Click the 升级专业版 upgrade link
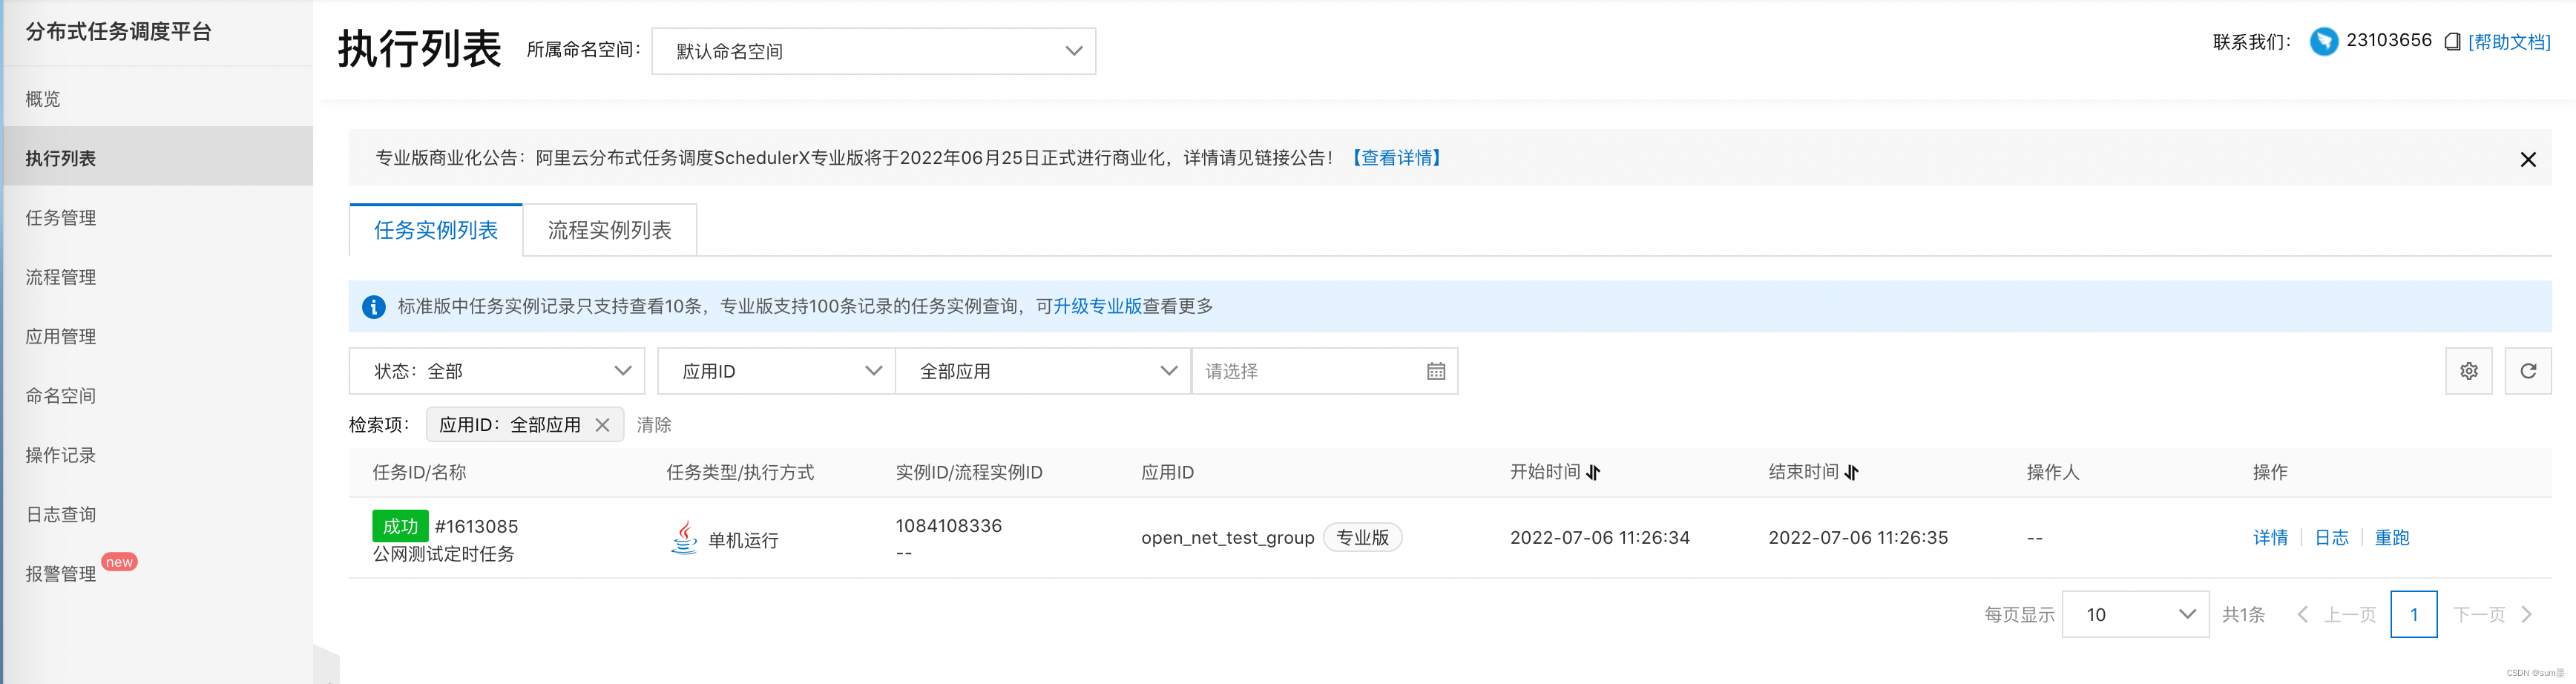The image size is (2576, 684). pyautogui.click(x=1097, y=307)
